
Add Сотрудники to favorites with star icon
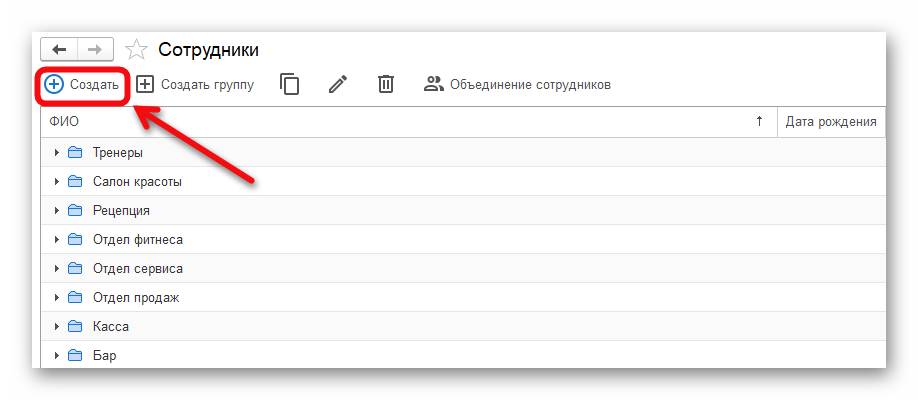pyautogui.click(x=136, y=50)
